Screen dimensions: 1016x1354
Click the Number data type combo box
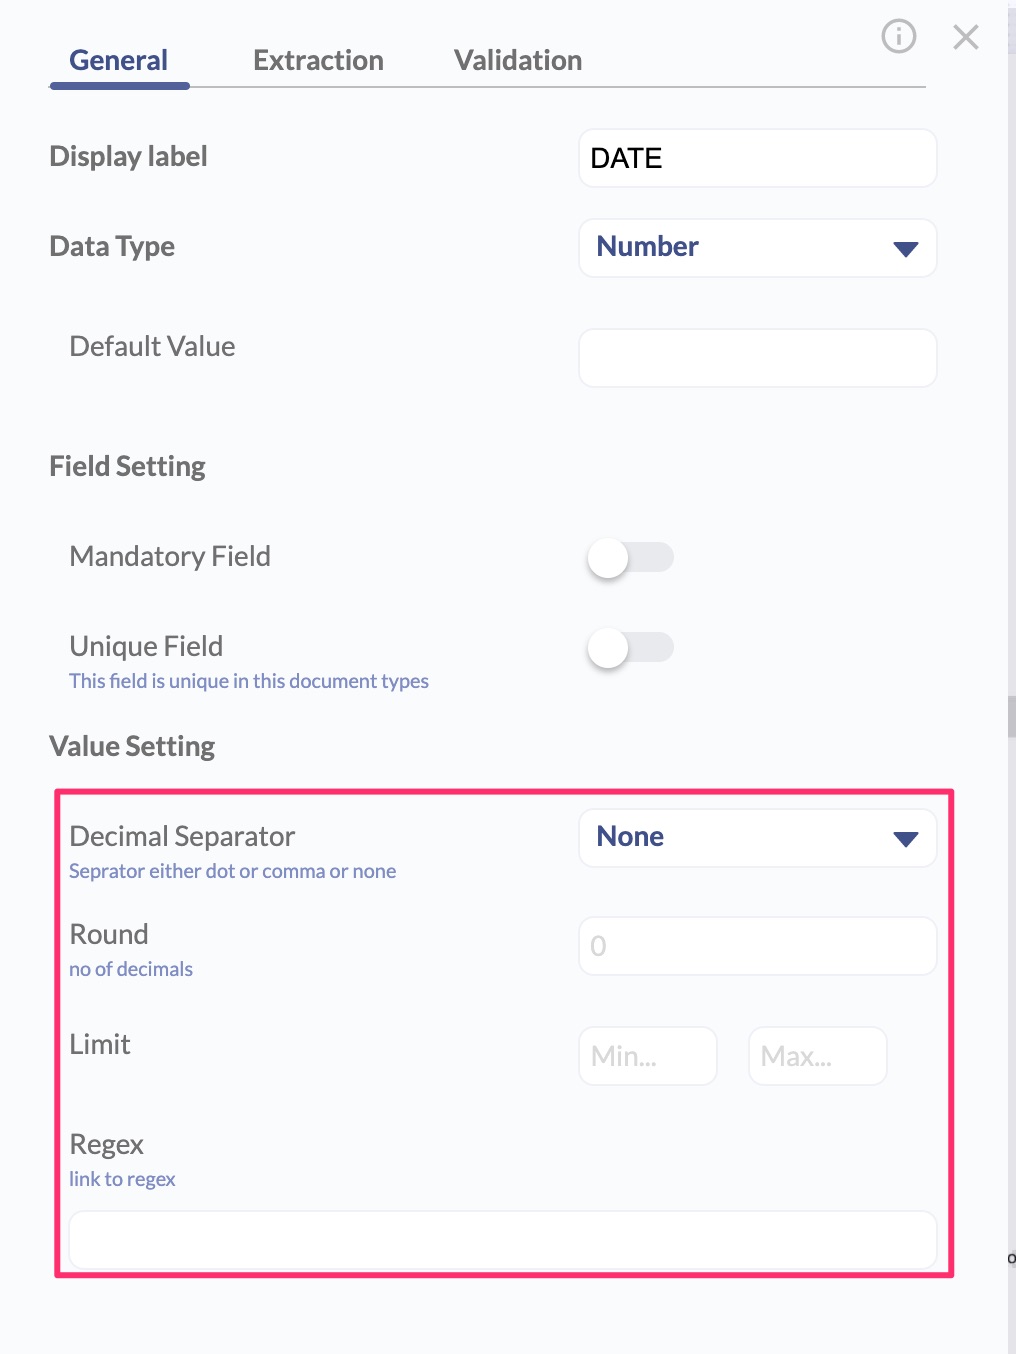[x=757, y=248]
